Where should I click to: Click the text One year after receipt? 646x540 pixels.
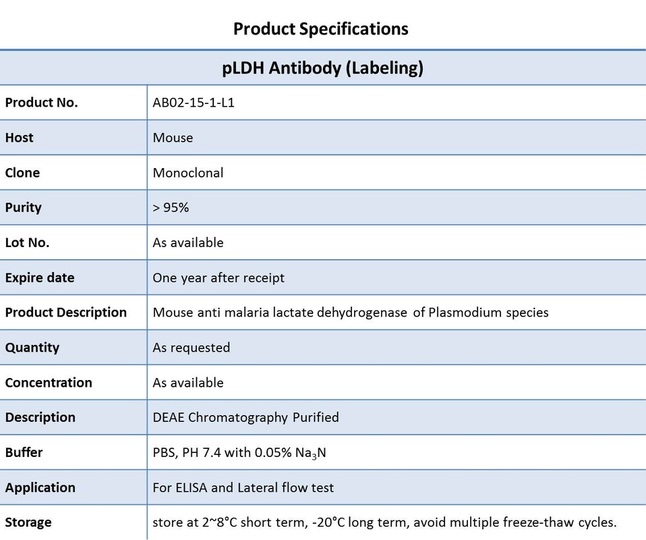pyautogui.click(x=218, y=278)
